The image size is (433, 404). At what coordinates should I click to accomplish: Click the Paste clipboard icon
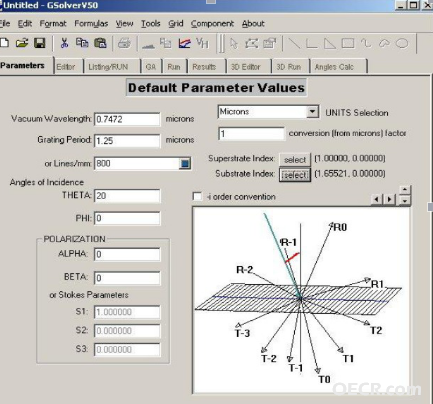coord(100,43)
